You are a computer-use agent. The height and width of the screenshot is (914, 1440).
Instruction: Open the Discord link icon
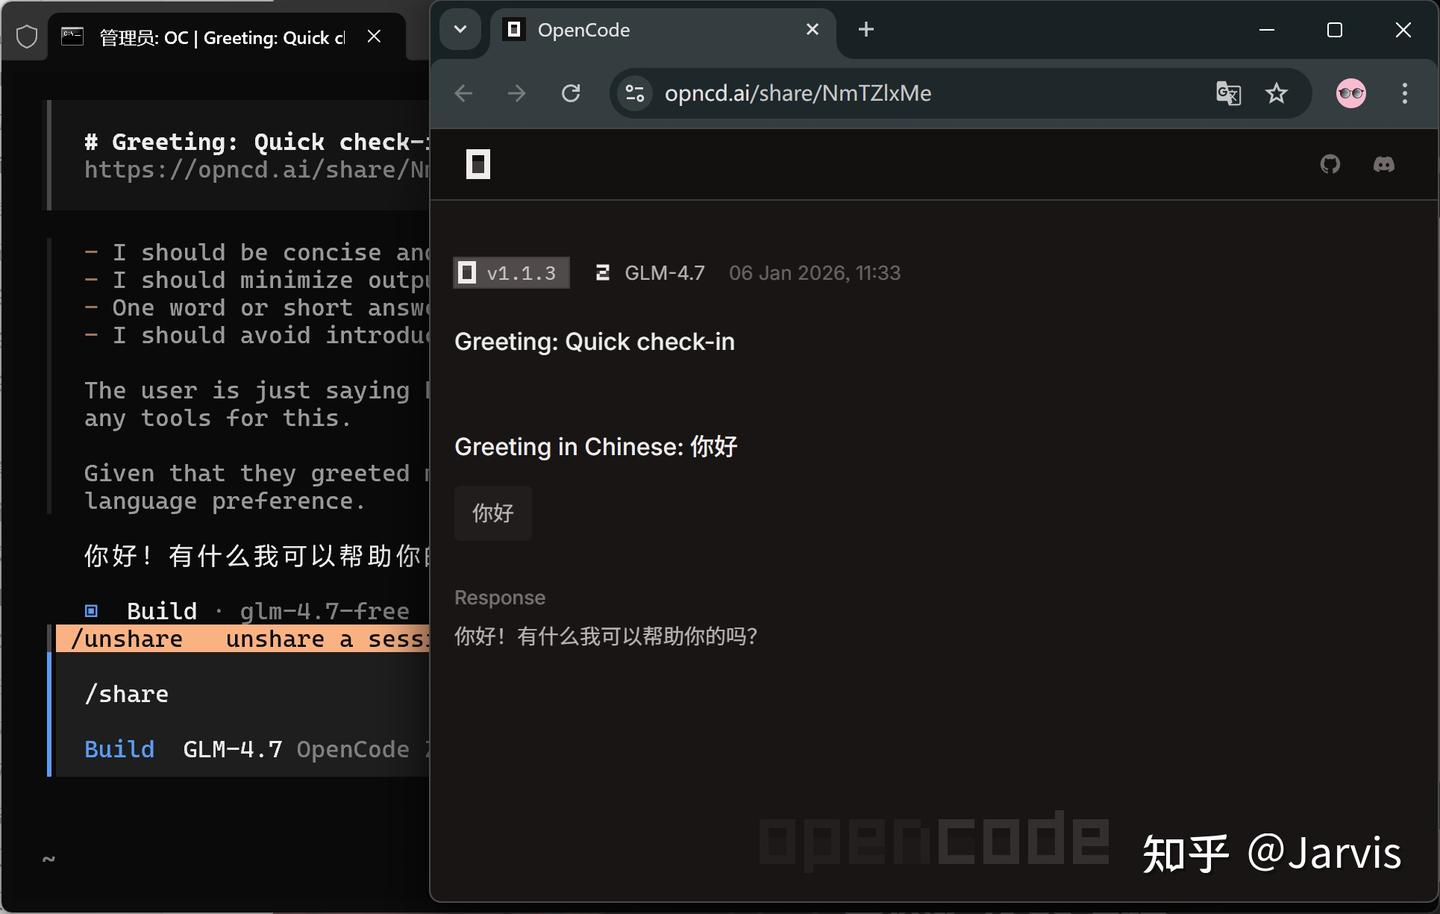1384,164
